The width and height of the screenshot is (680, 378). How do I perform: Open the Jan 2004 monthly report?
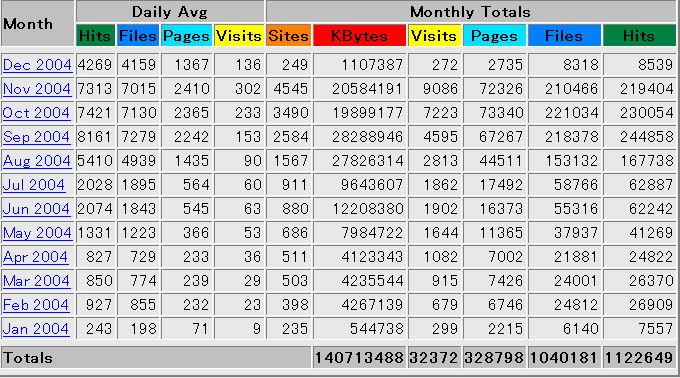click(36, 329)
